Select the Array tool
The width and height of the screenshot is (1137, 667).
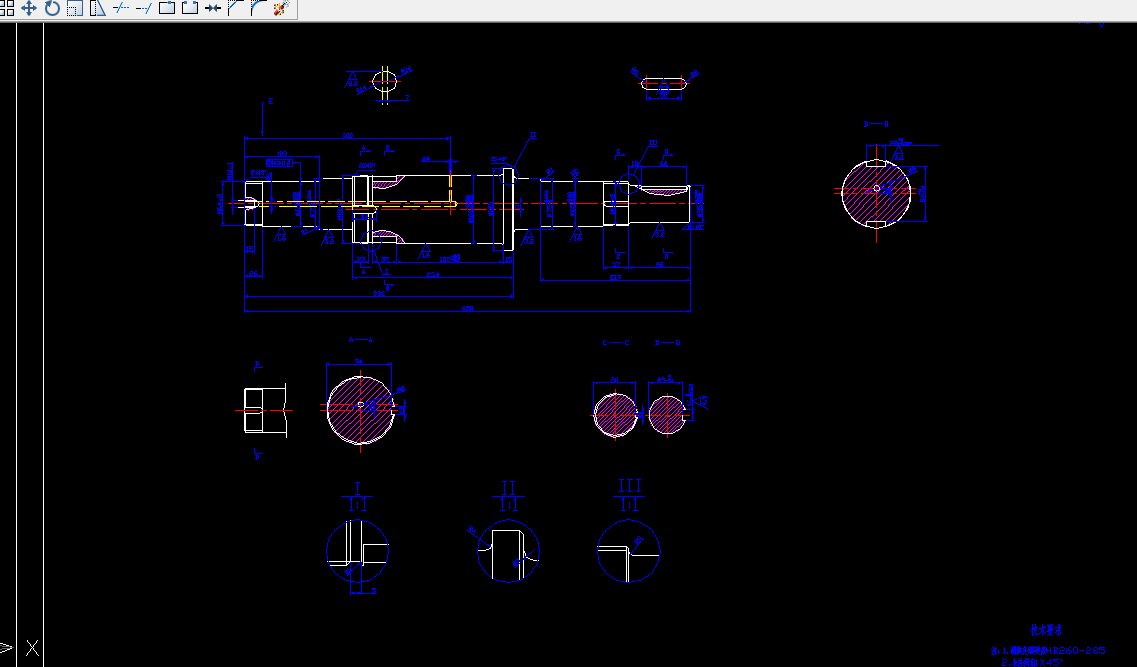click(7, 8)
